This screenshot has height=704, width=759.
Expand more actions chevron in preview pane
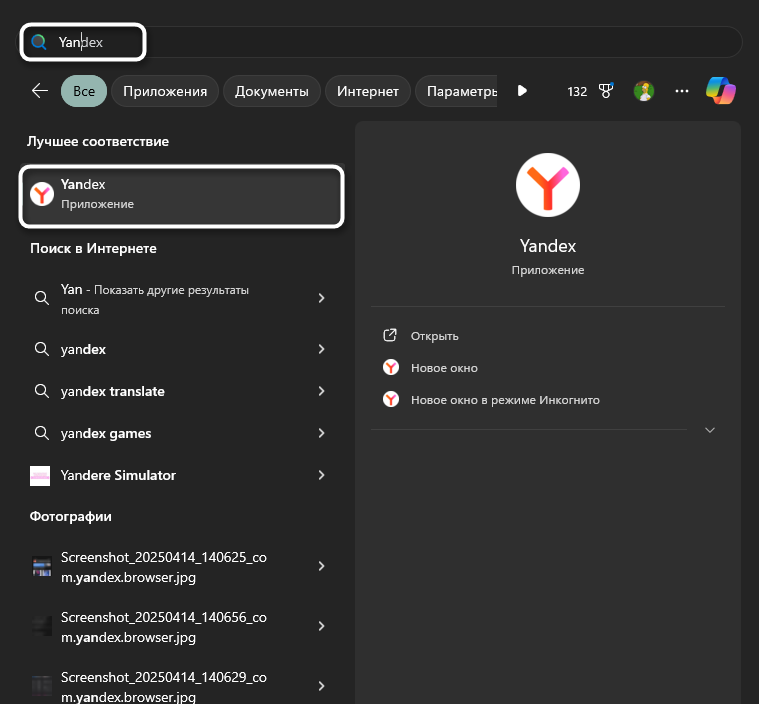click(x=710, y=430)
